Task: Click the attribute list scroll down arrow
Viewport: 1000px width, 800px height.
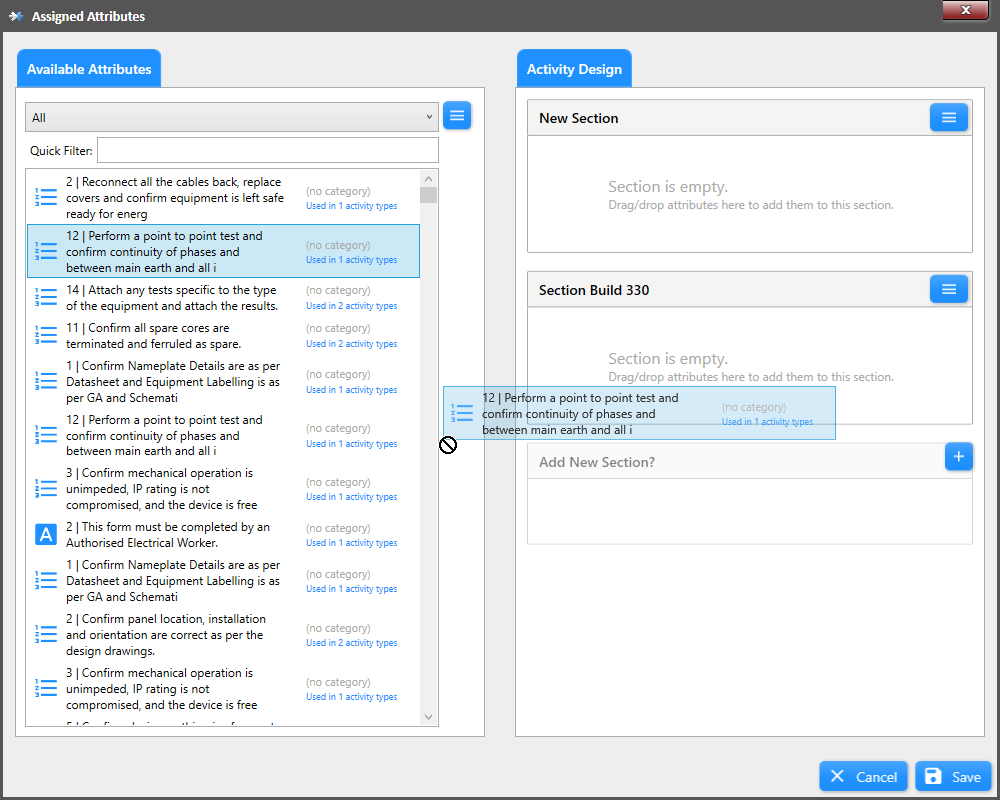Action: [x=429, y=717]
